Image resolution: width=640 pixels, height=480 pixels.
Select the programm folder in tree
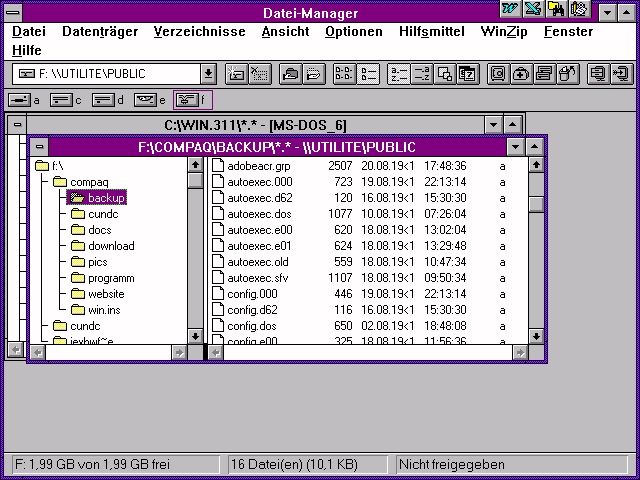pos(103,278)
